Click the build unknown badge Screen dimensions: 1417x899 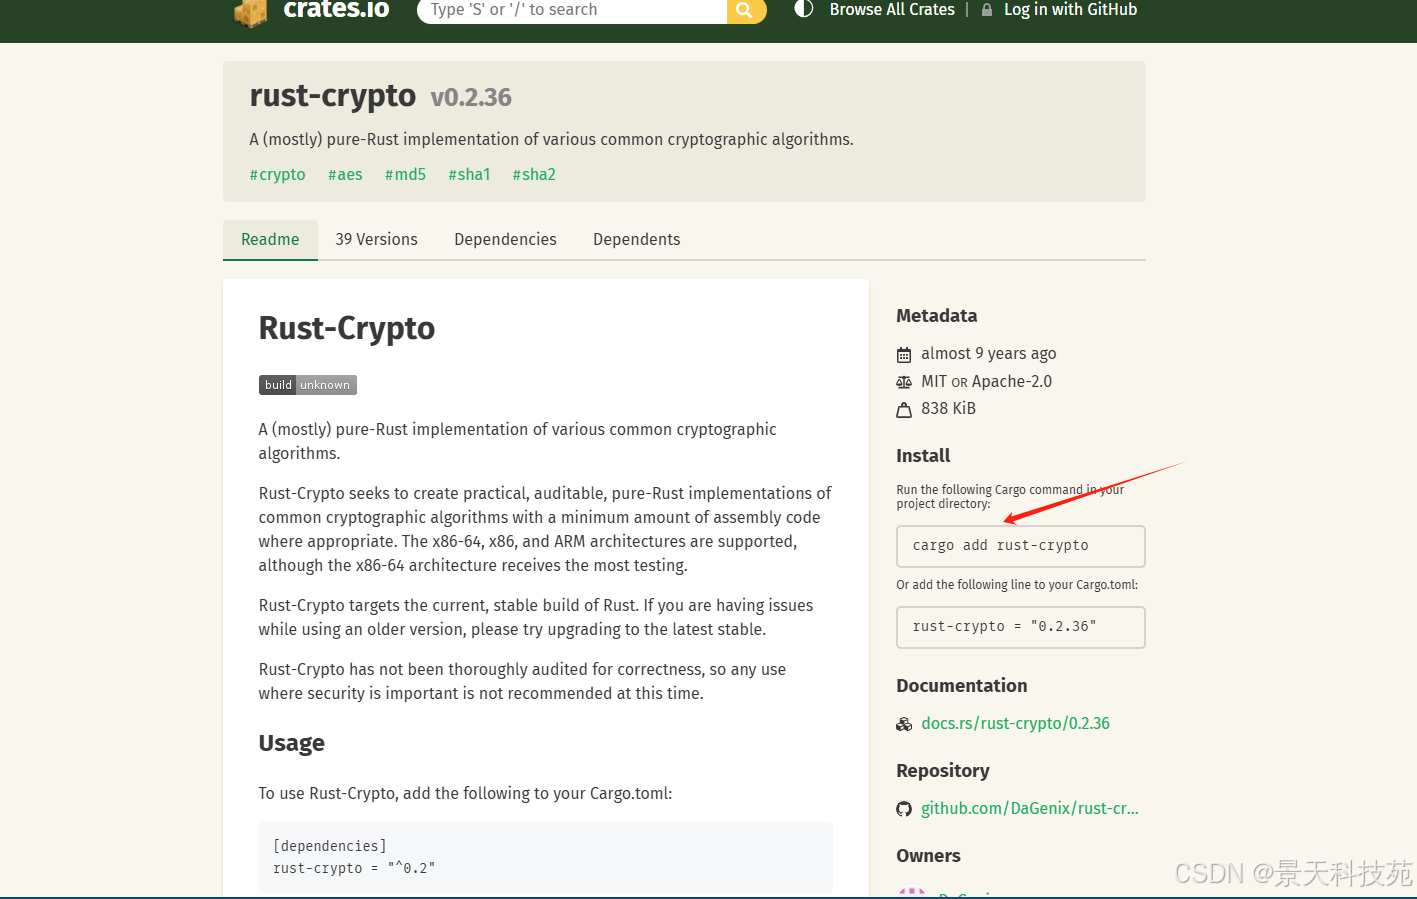click(x=307, y=385)
